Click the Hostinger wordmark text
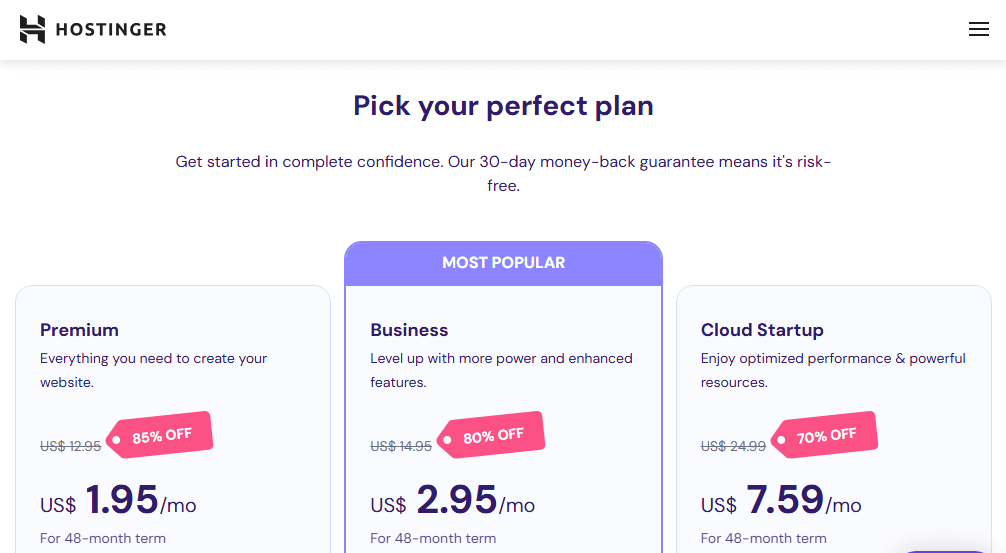This screenshot has width=1006, height=553. tap(111, 30)
